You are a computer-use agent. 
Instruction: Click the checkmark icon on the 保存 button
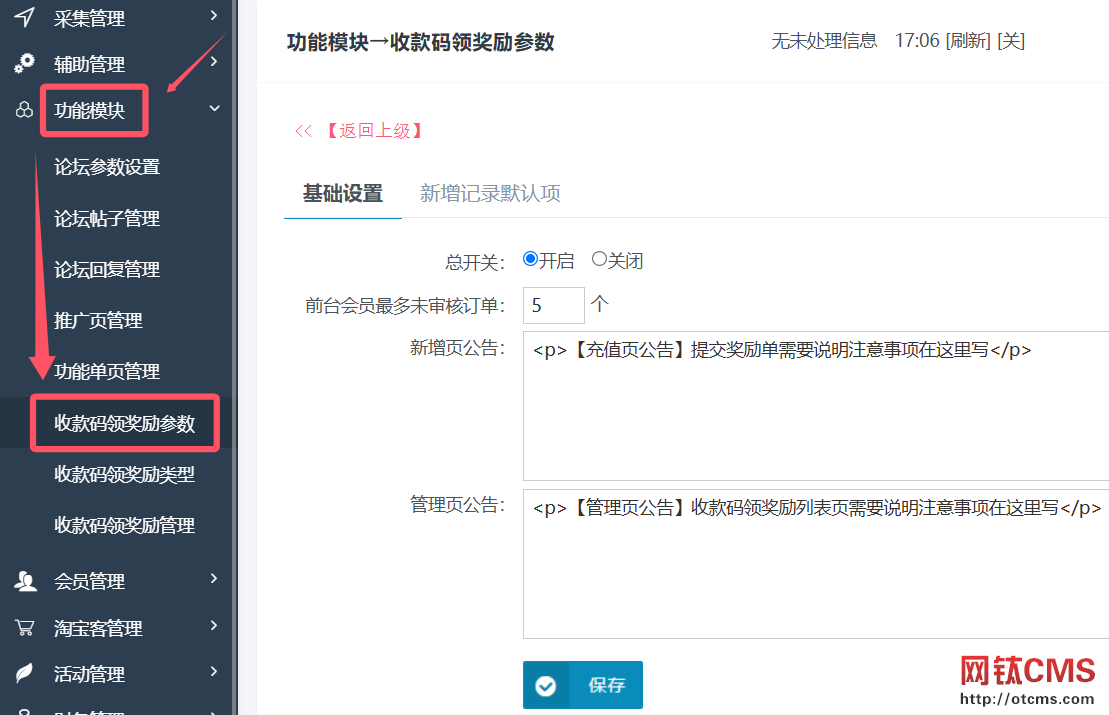(x=546, y=685)
